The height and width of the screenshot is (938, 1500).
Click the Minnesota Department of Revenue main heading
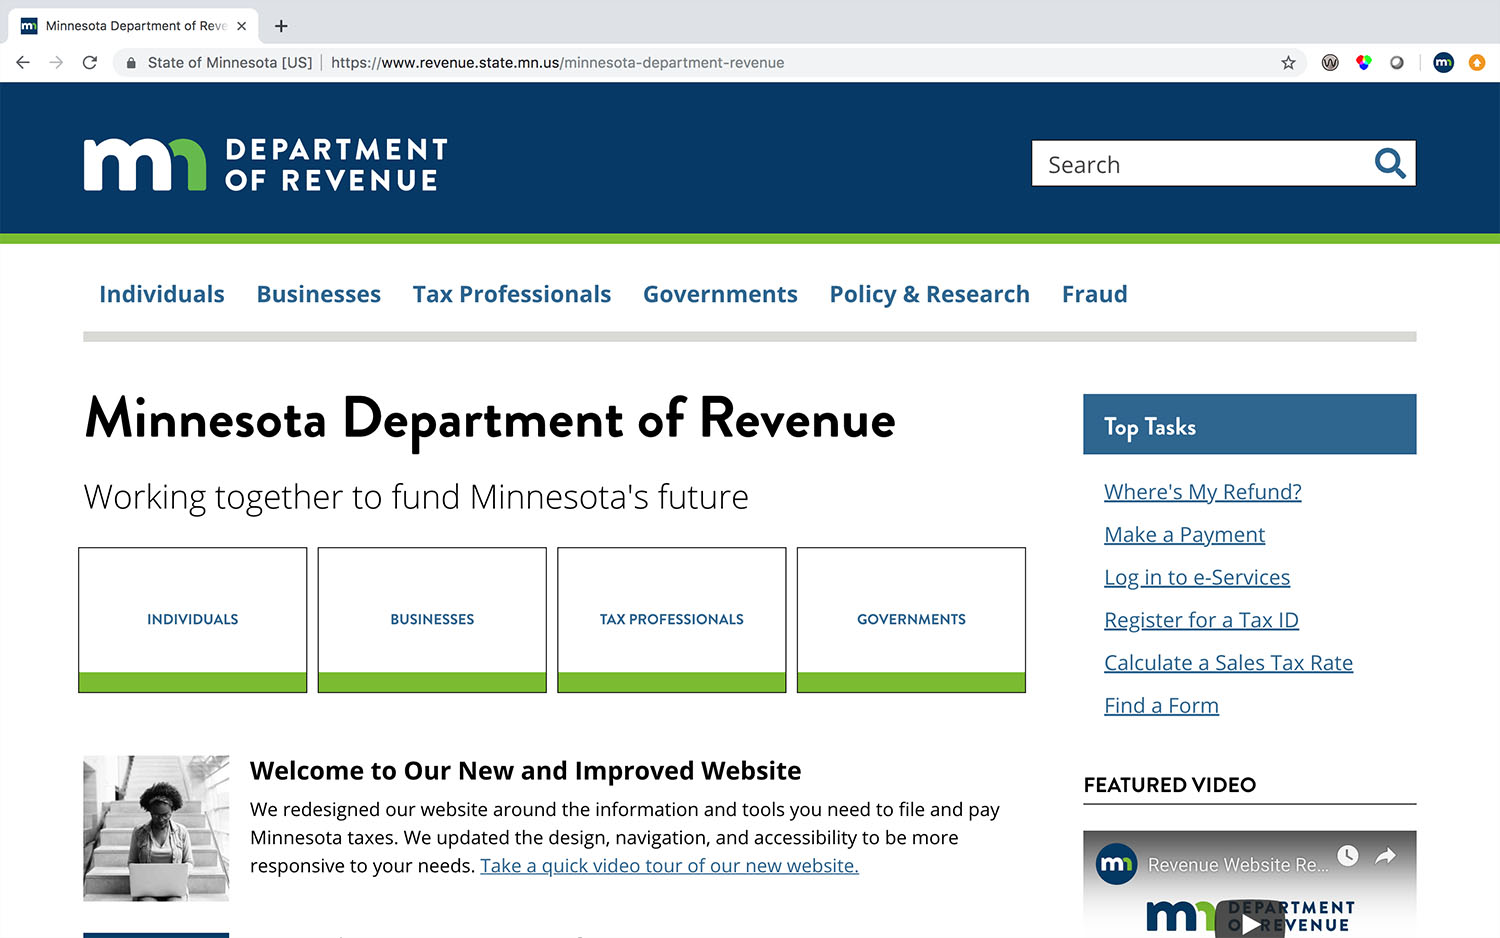tap(490, 419)
